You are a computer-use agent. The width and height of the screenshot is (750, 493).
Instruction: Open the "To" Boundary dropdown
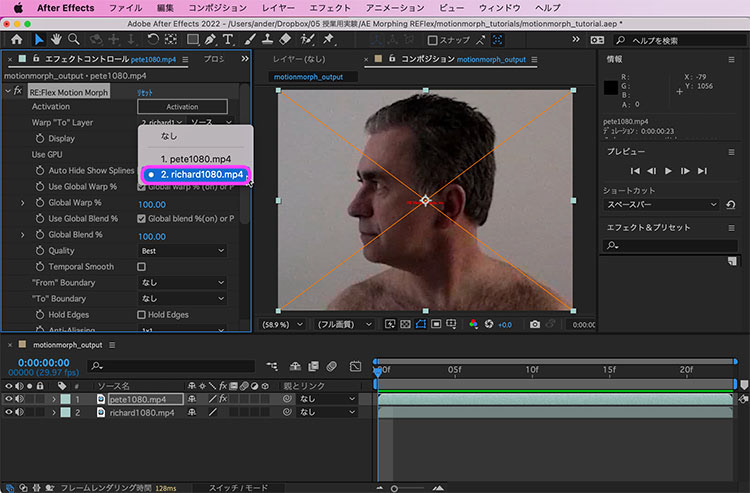pos(182,298)
